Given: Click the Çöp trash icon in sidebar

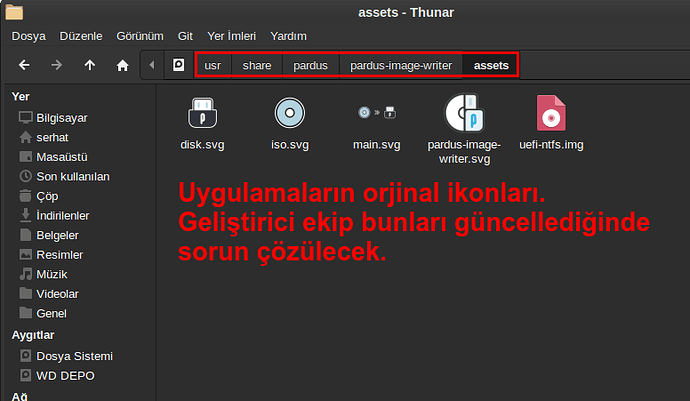Looking at the screenshot, I should point(26,195).
